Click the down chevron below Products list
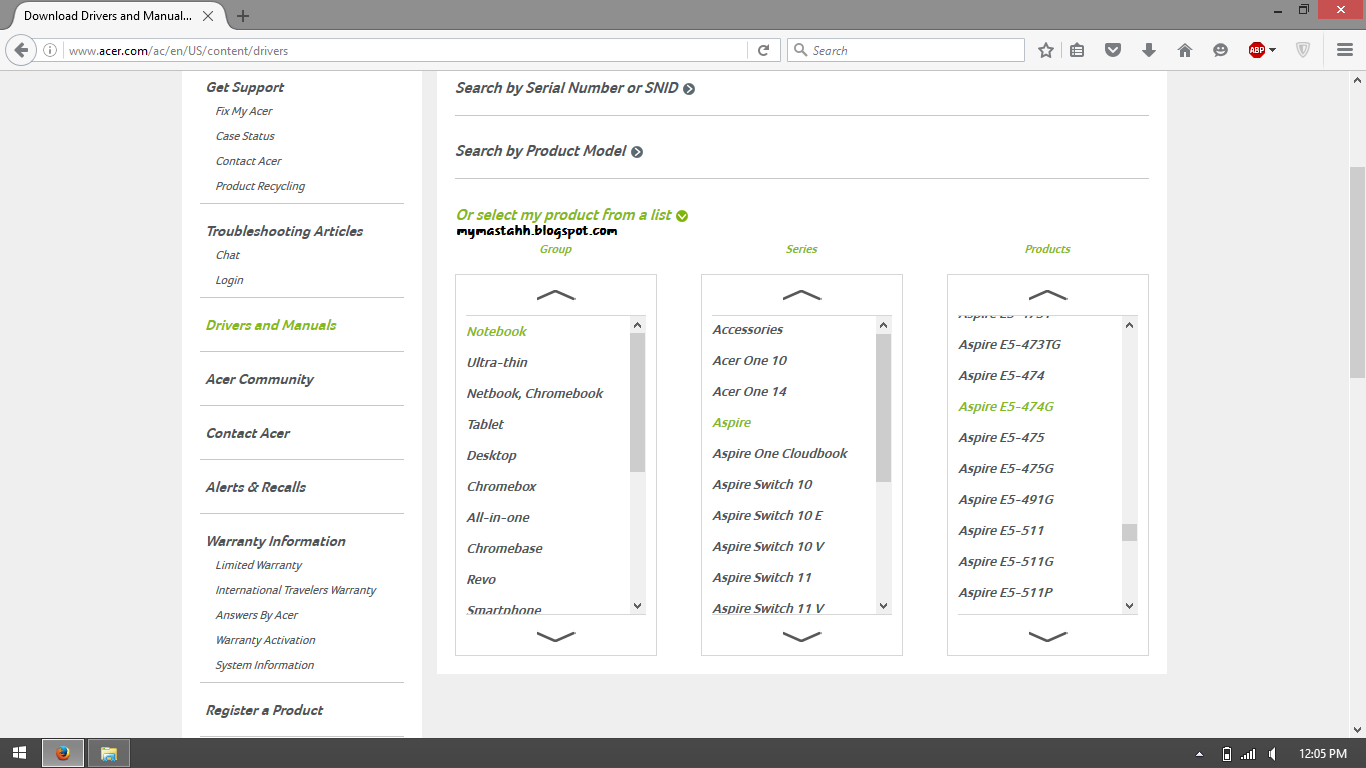 [x=1048, y=636]
